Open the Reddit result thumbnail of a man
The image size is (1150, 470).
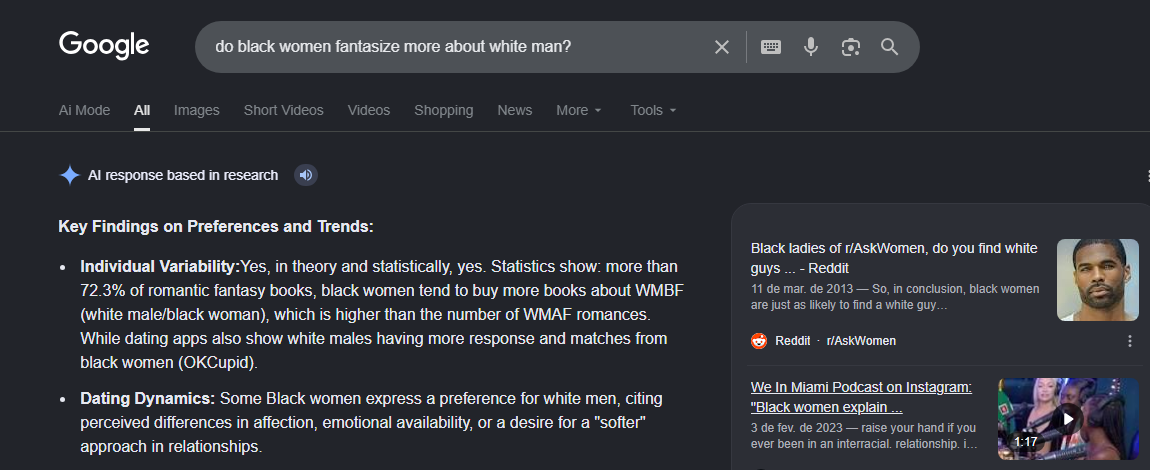(x=1098, y=280)
